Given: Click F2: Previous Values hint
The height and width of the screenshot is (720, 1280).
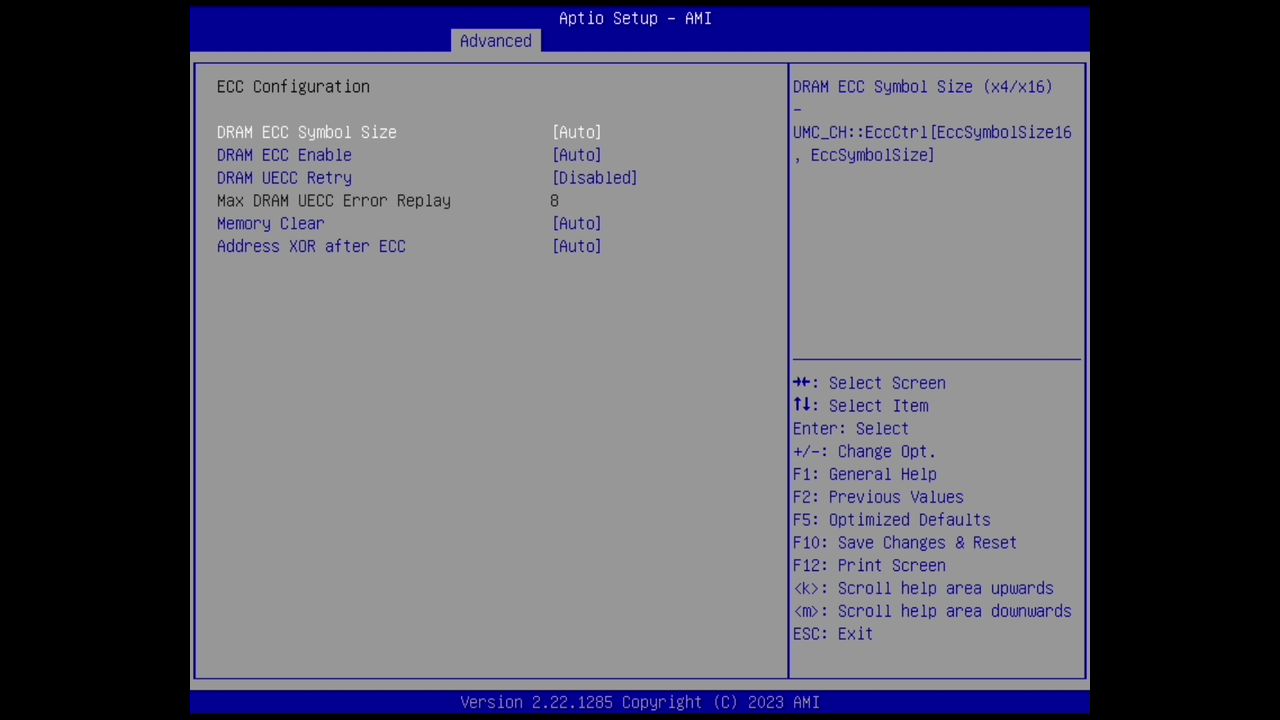Looking at the screenshot, I should point(878,497).
